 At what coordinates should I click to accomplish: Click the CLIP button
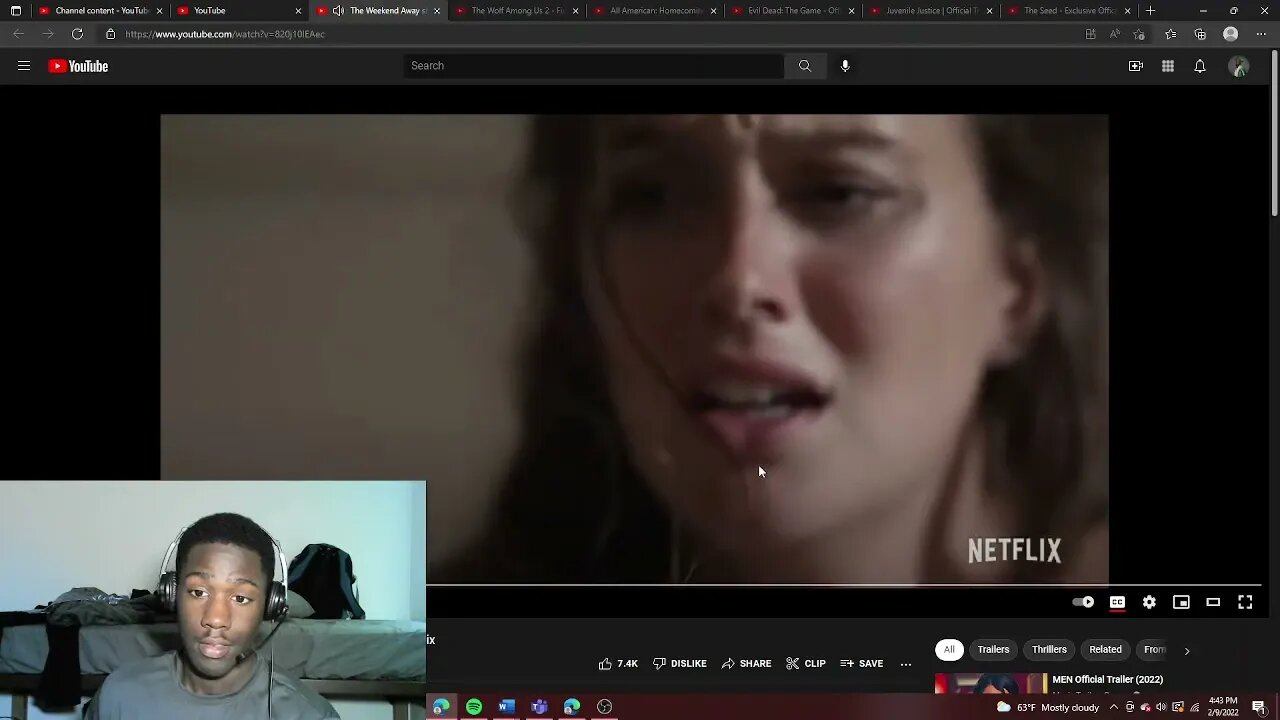click(x=806, y=664)
